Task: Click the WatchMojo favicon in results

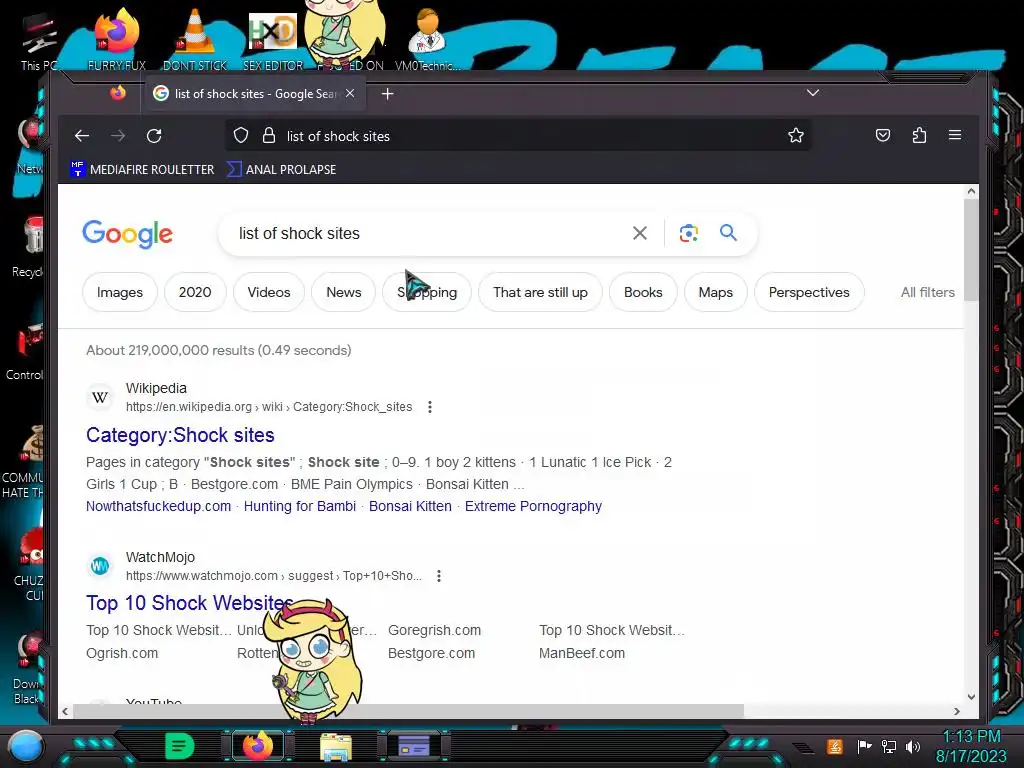Action: coord(100,566)
